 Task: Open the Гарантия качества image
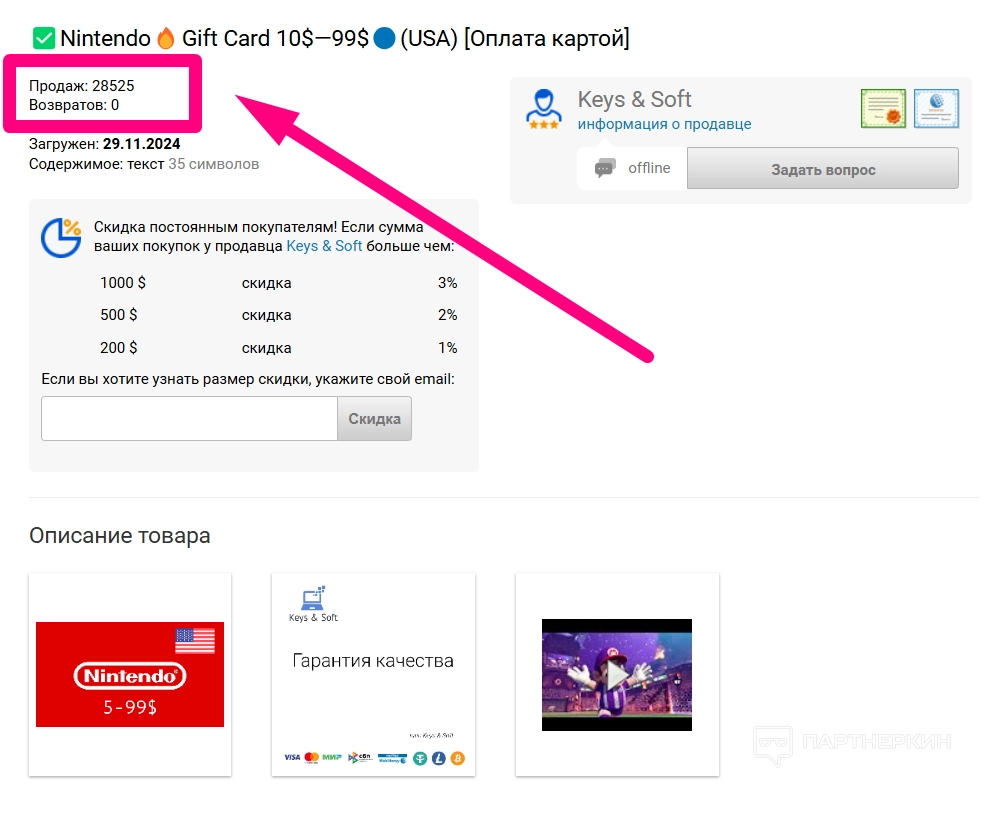tap(373, 675)
